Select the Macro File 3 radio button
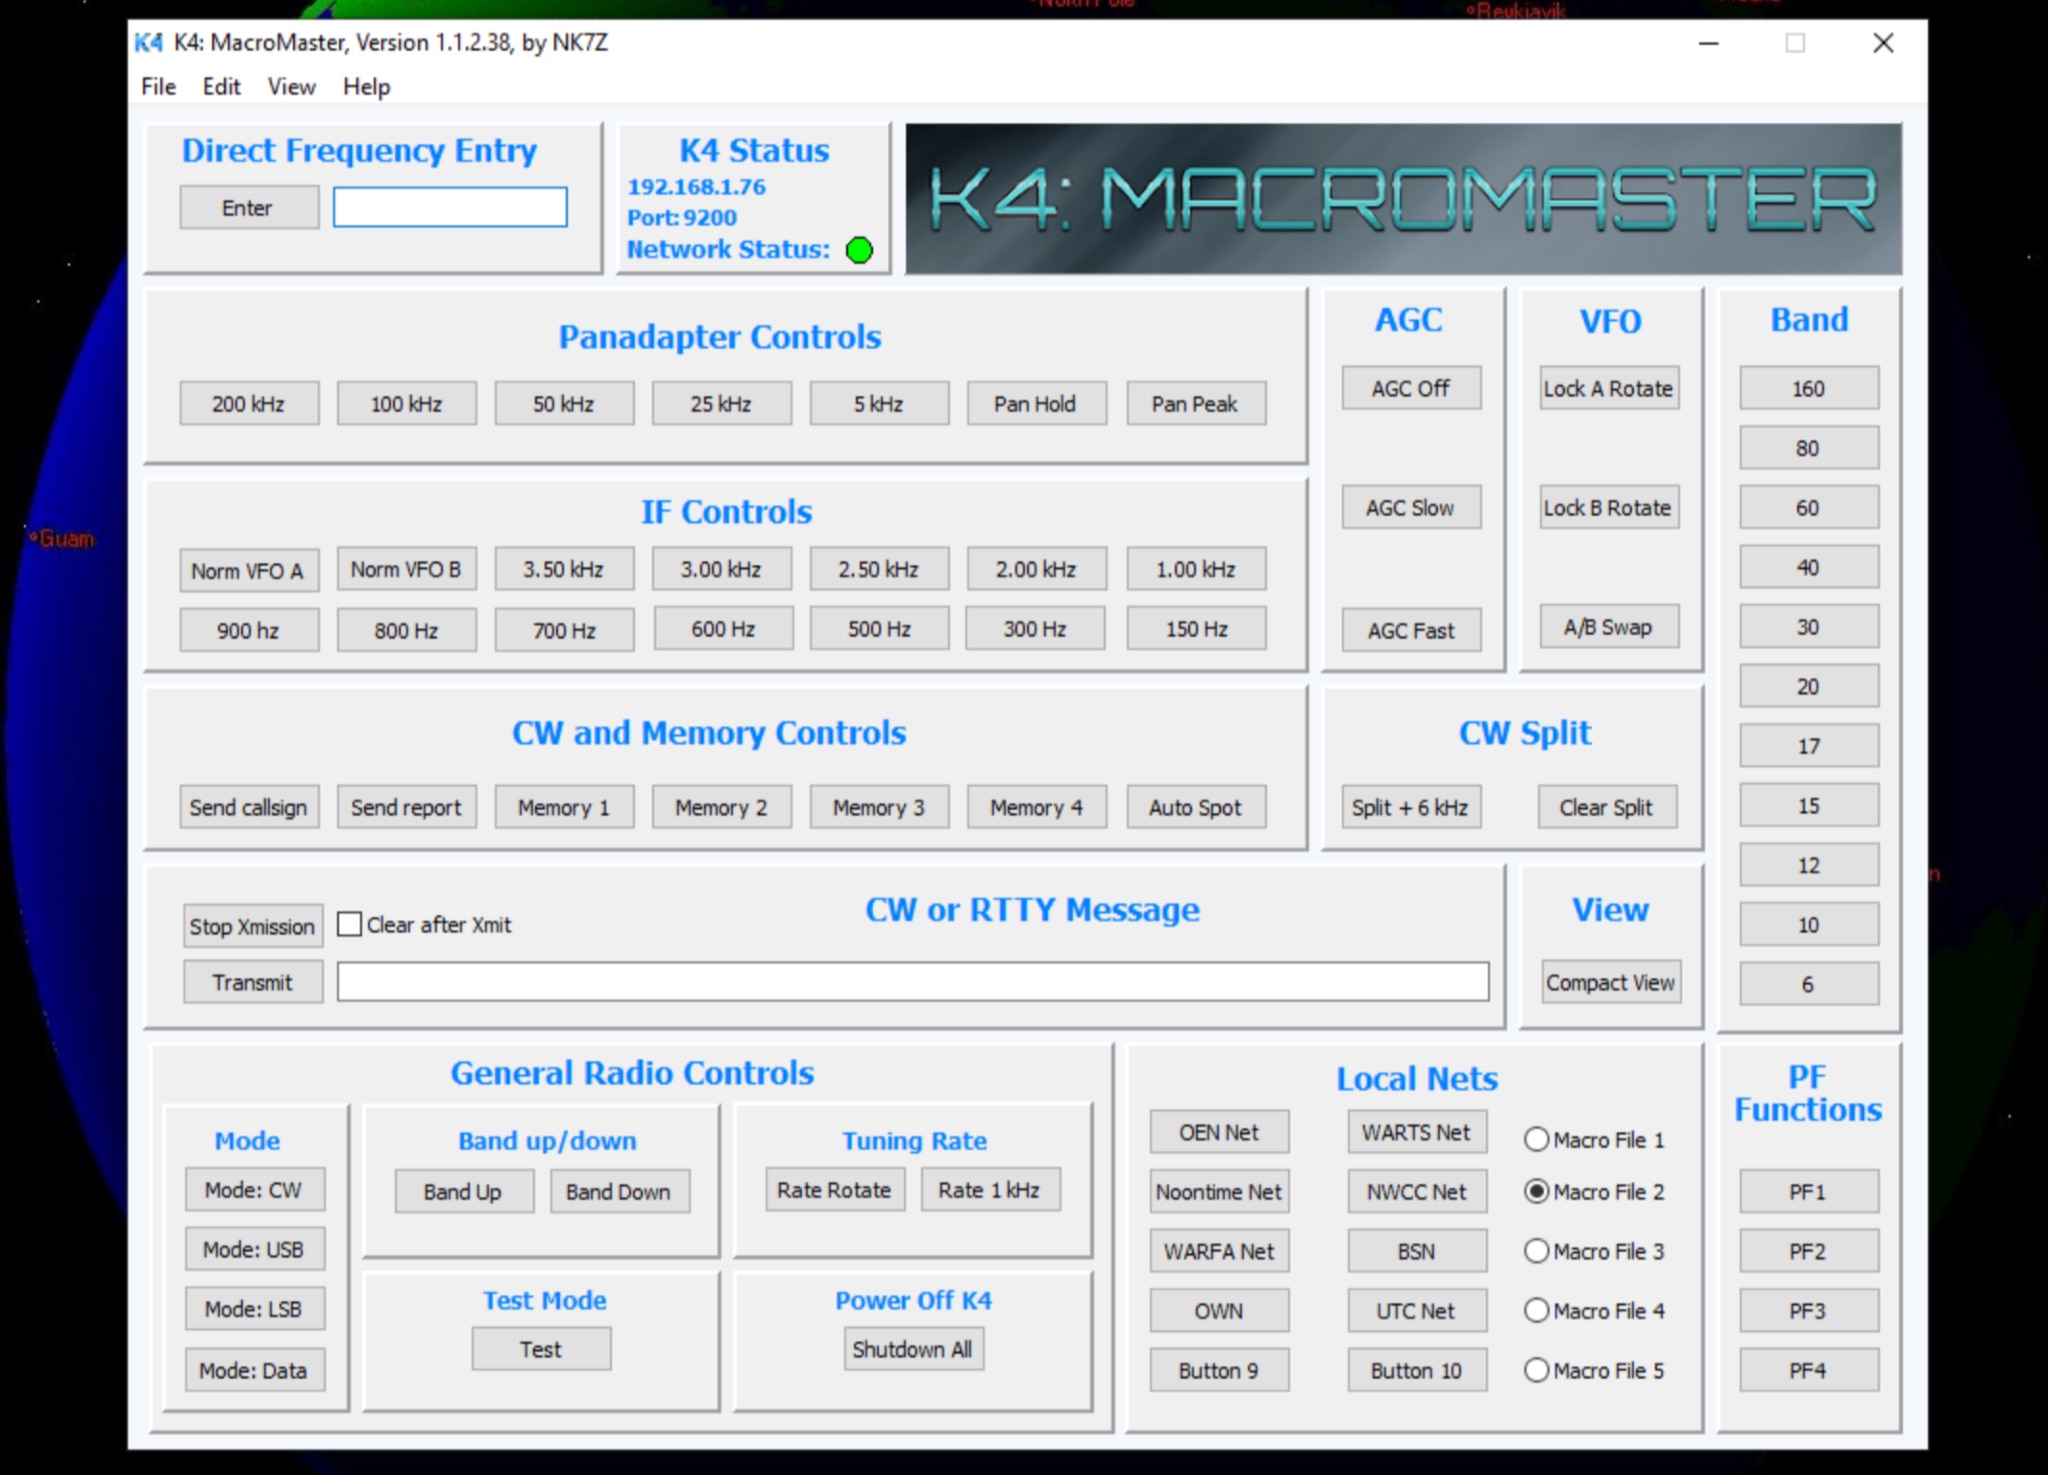The height and width of the screenshot is (1475, 2048). coord(1537,1252)
